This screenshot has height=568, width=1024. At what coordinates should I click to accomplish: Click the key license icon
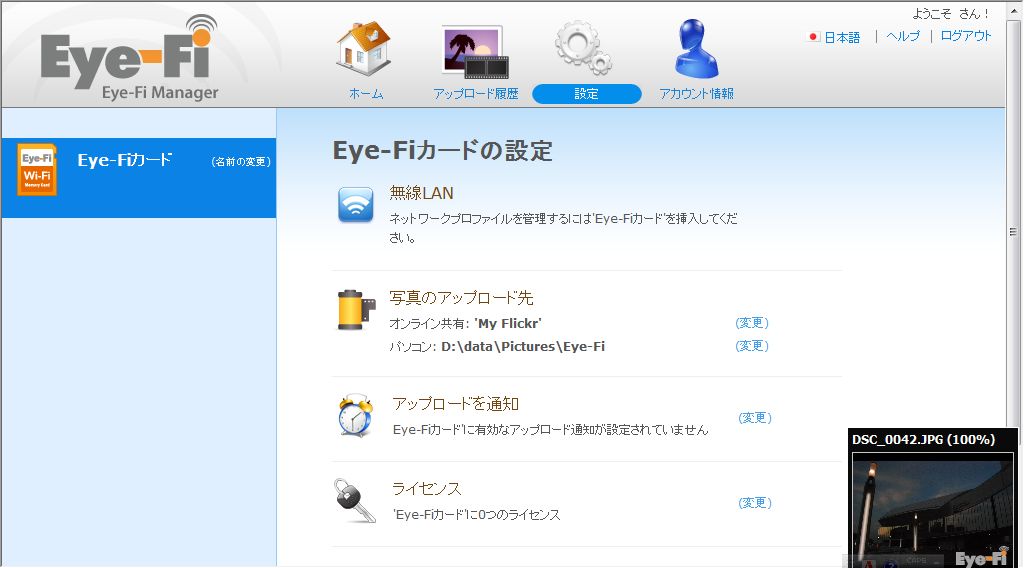click(355, 501)
